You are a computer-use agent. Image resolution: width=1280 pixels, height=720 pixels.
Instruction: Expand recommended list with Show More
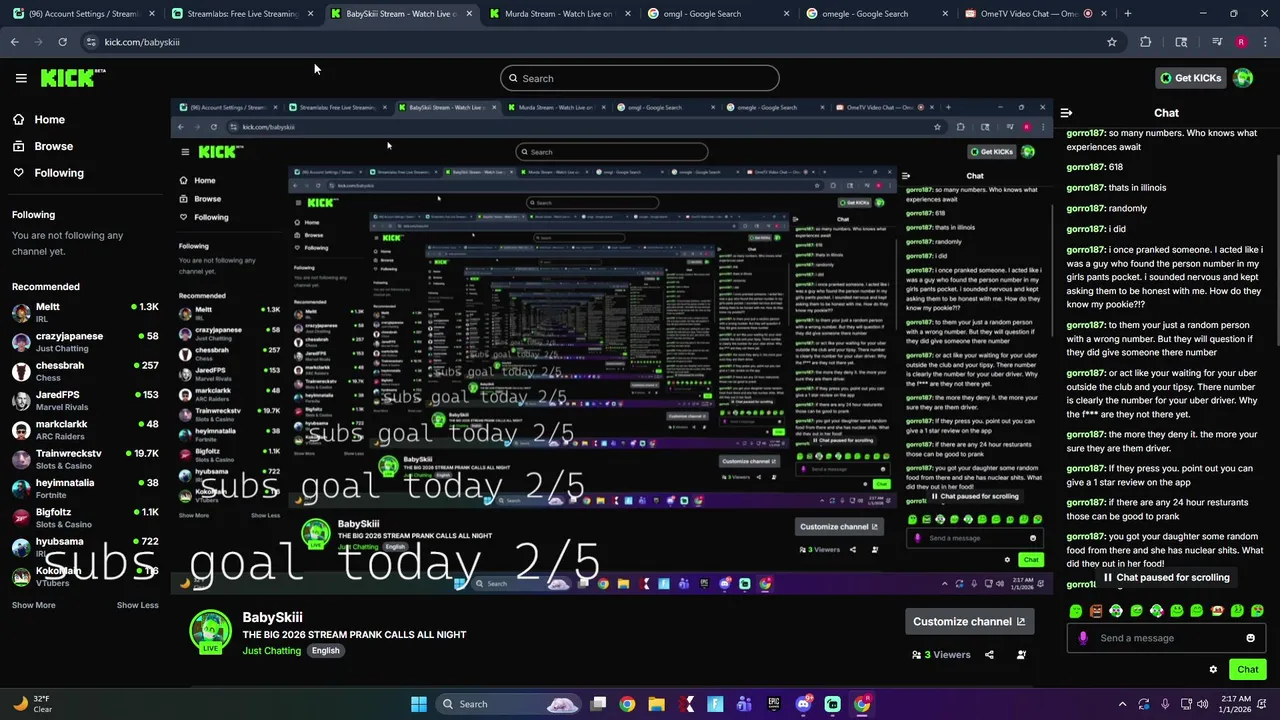click(x=34, y=605)
